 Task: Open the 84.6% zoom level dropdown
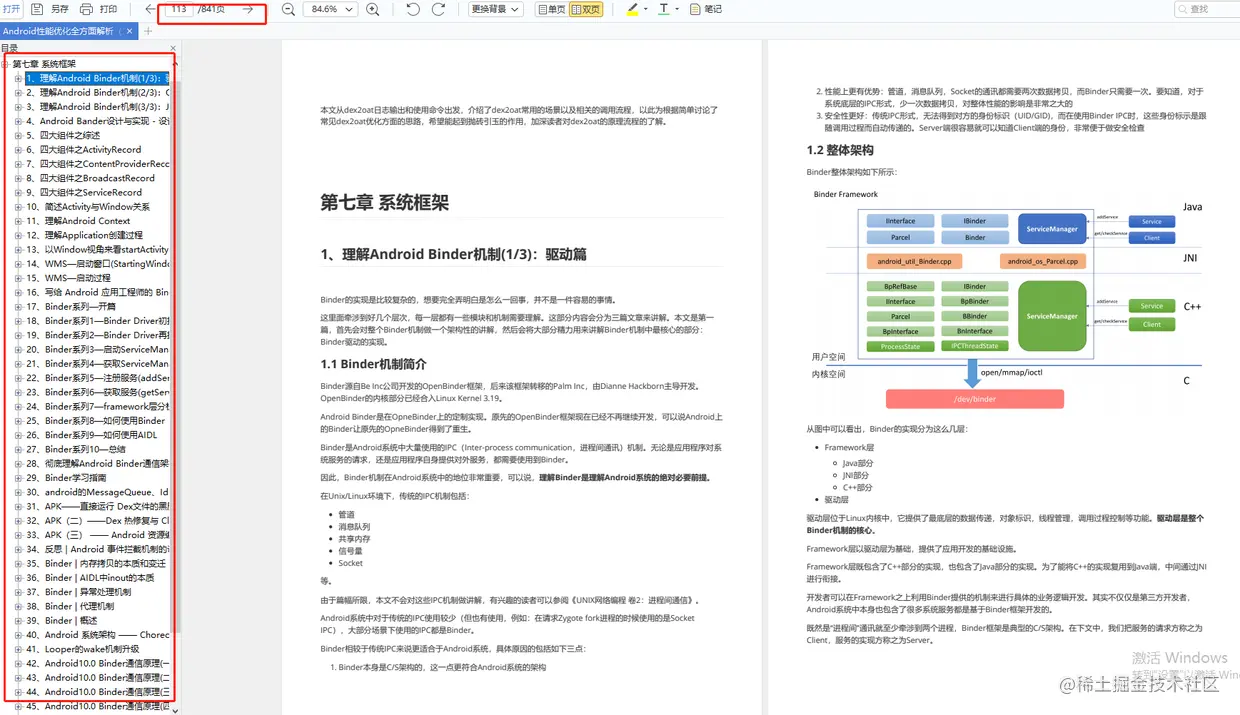330,9
